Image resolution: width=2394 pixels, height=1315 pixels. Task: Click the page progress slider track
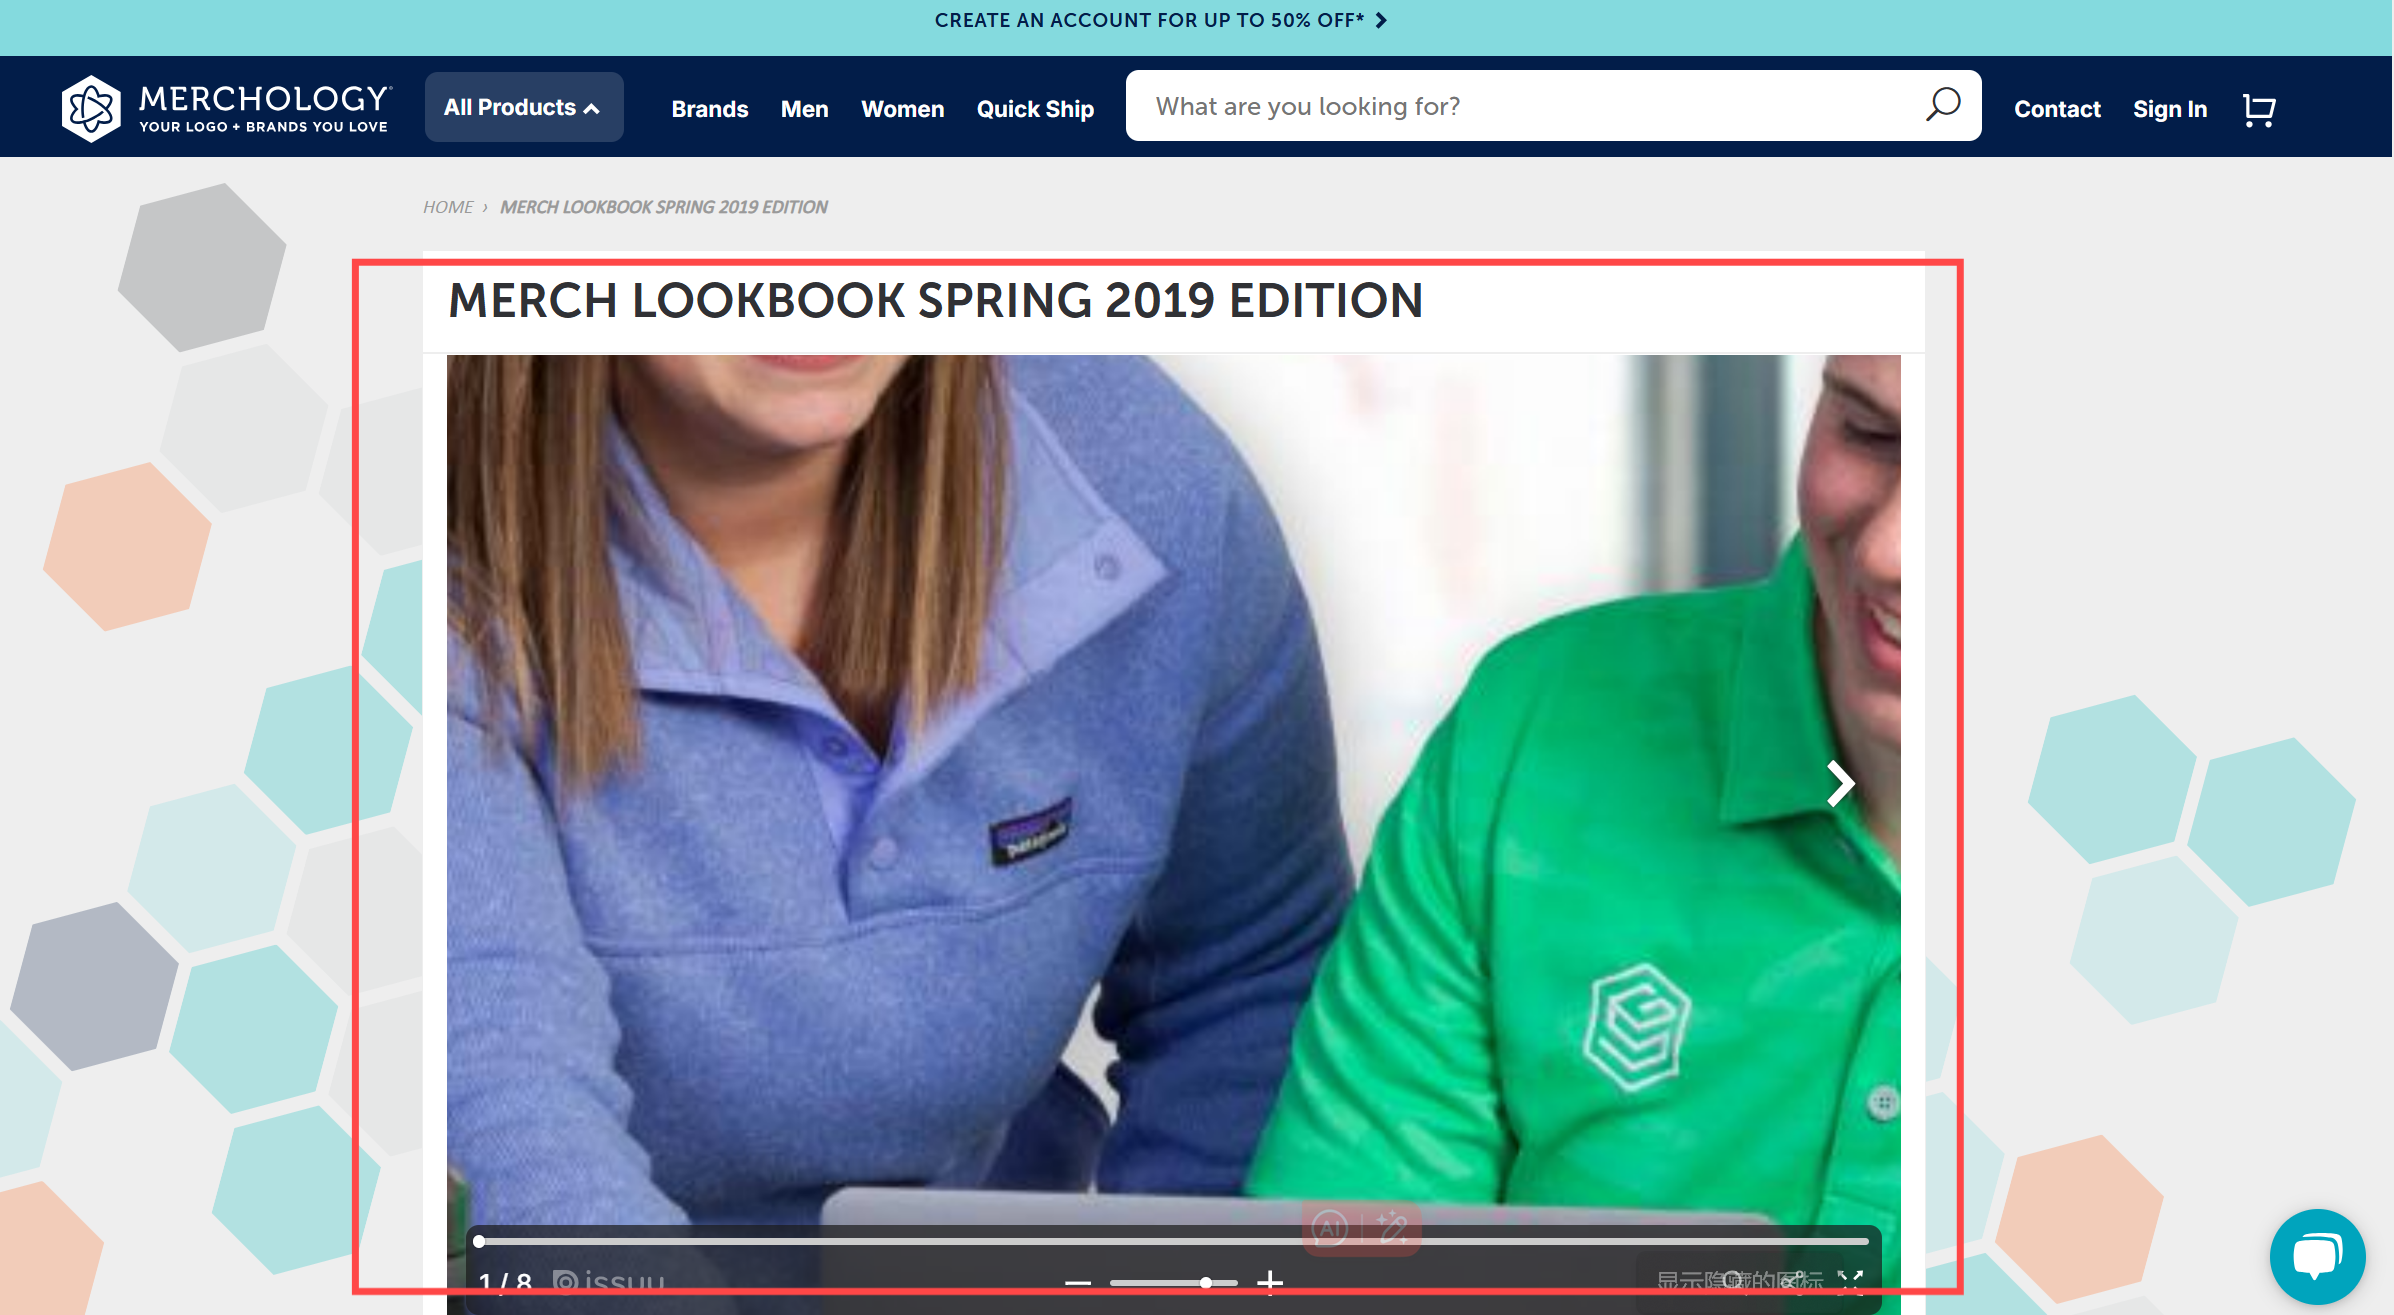[x=1172, y=1241]
